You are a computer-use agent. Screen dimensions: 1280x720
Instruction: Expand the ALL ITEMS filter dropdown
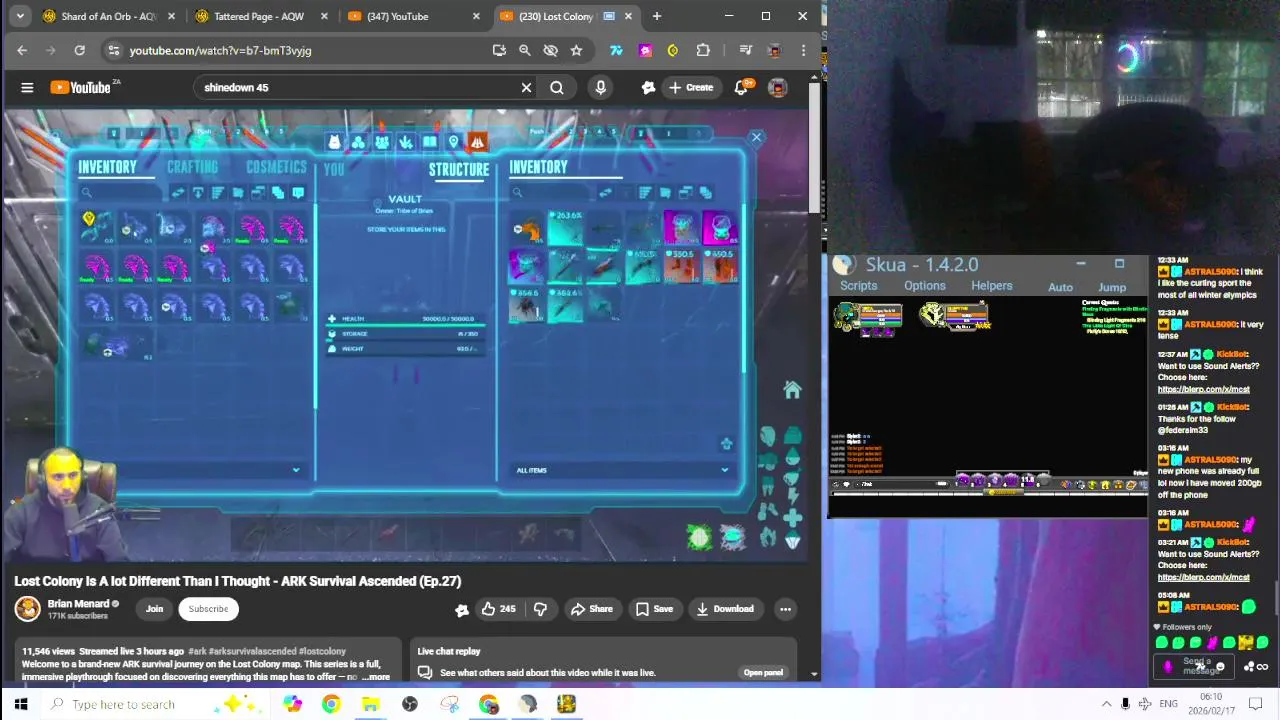pos(622,470)
